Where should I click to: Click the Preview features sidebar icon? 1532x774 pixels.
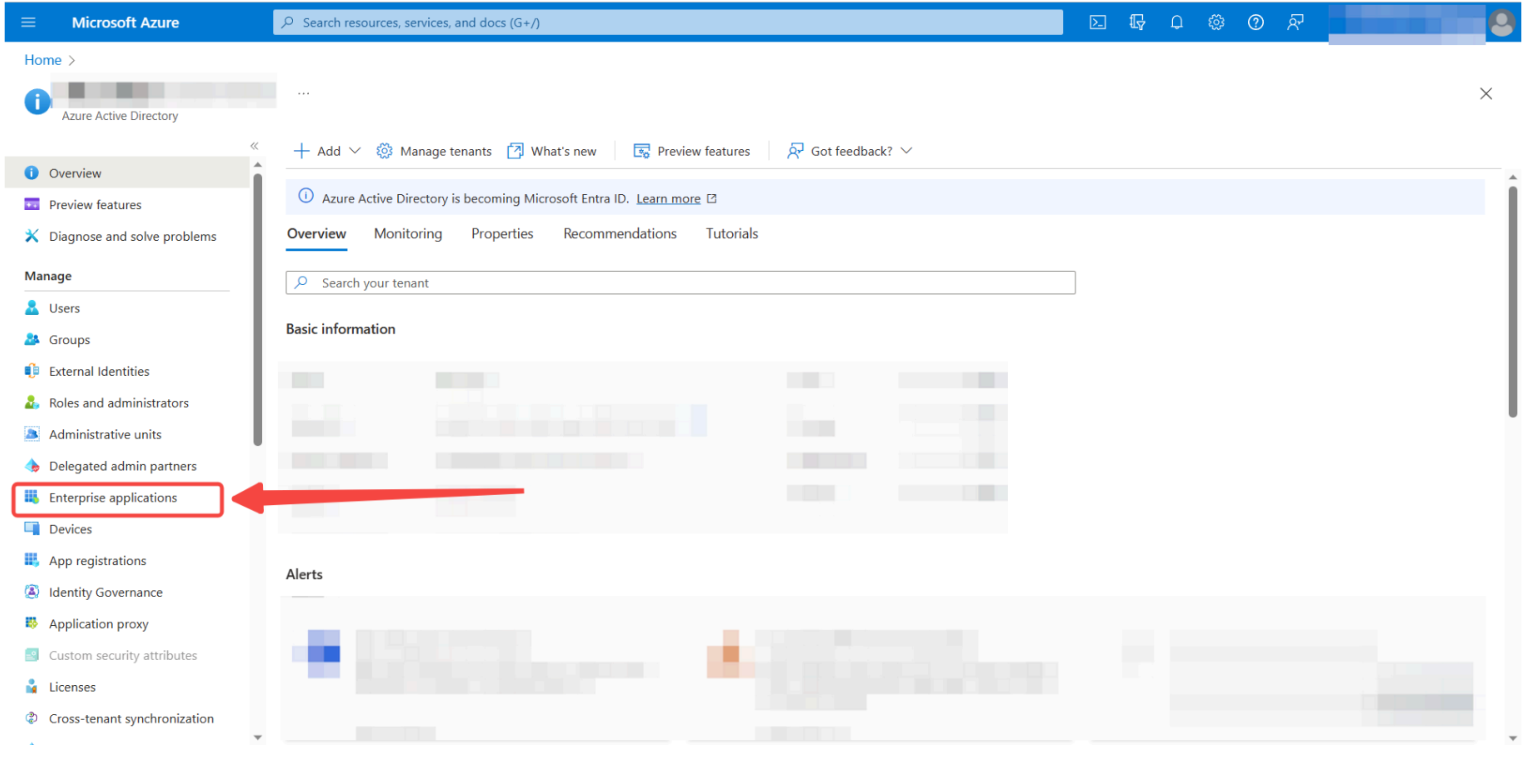[x=32, y=205]
